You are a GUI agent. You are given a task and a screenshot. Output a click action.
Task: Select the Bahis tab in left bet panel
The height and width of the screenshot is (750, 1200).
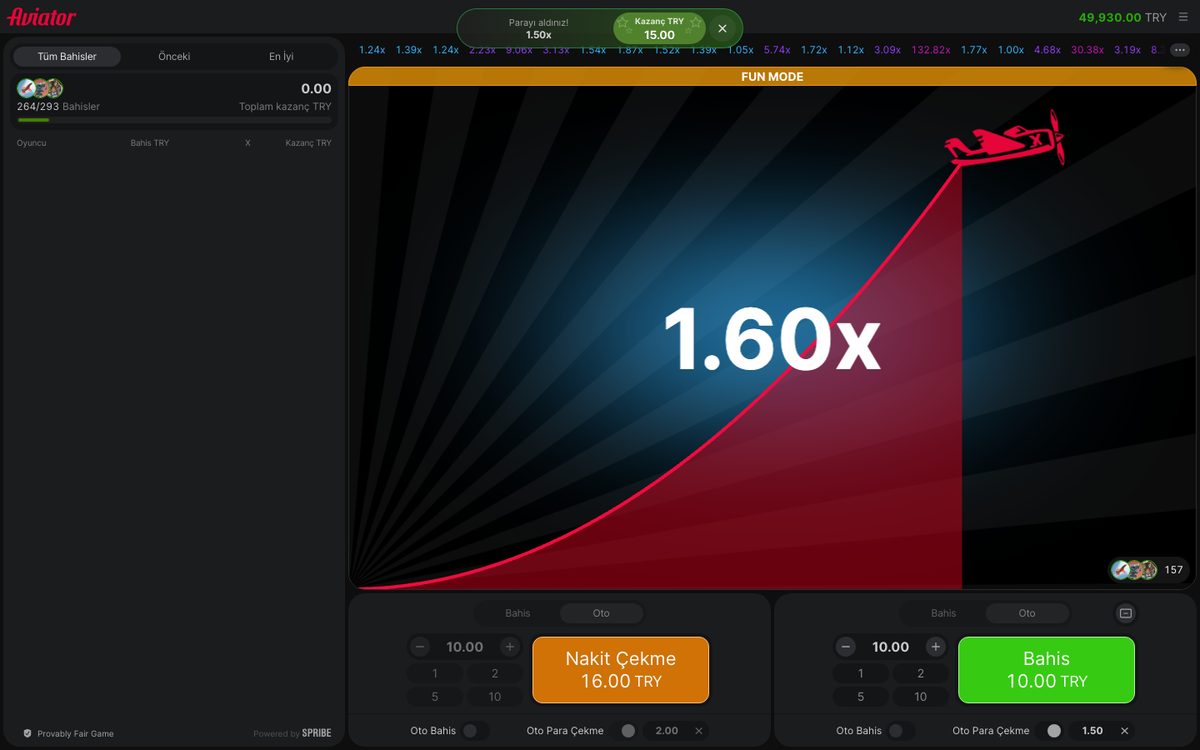point(517,613)
